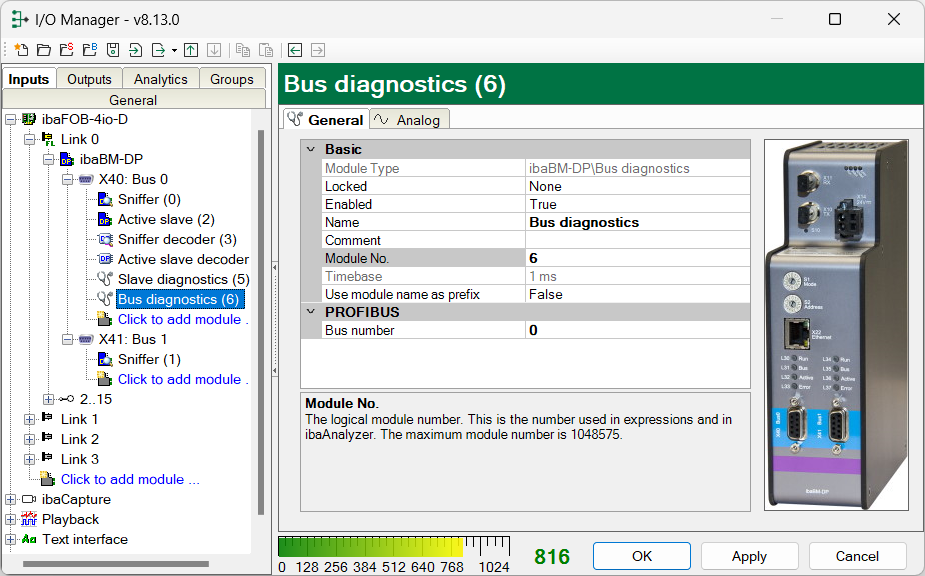Edit the Module No. value 6
The height and width of the screenshot is (576, 925).
(x=638, y=258)
